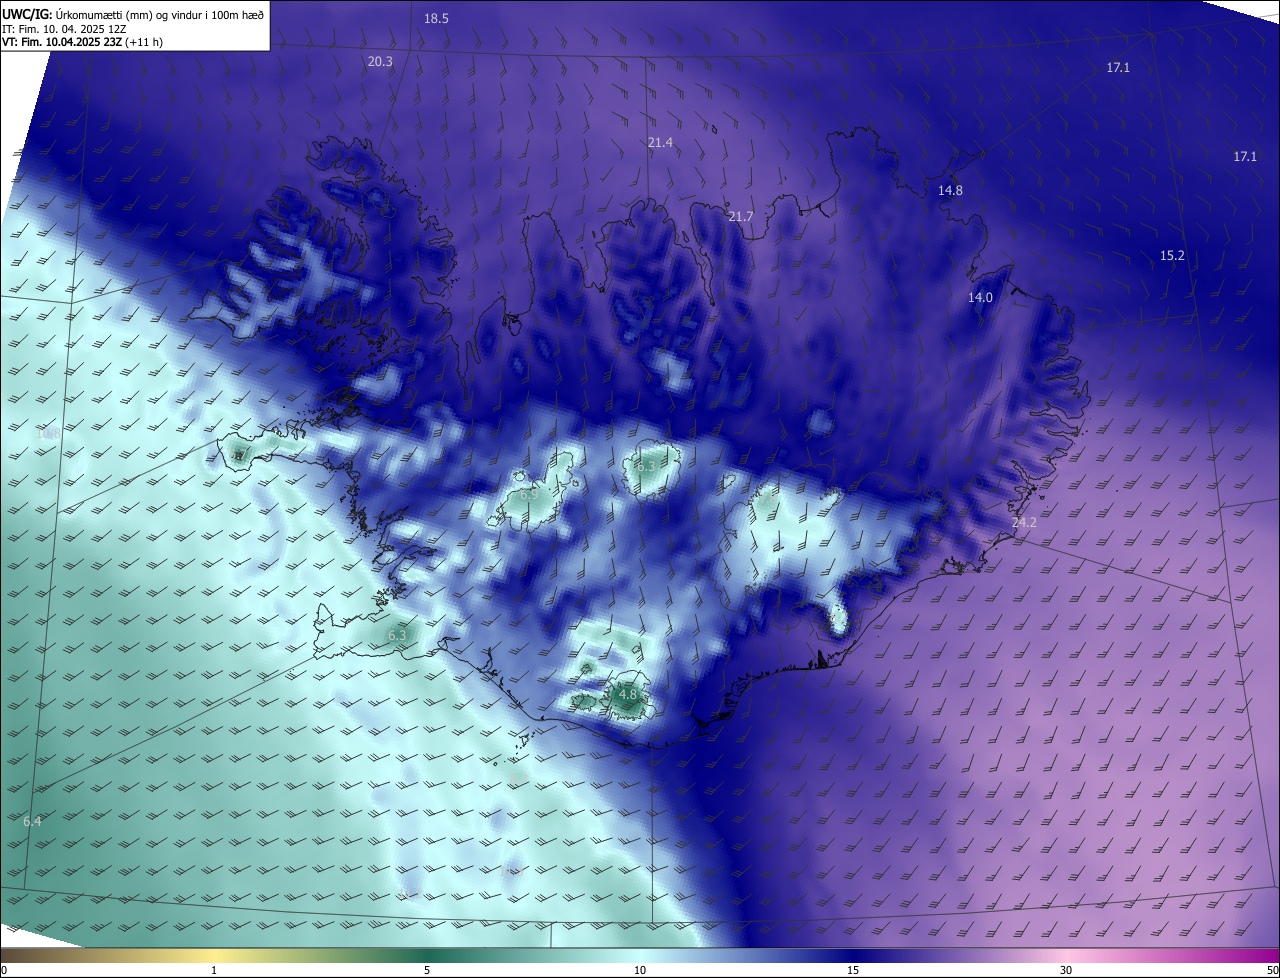The image size is (1280, 978).
Task: Click the '1' tick on the color scale
Action: click(214, 970)
